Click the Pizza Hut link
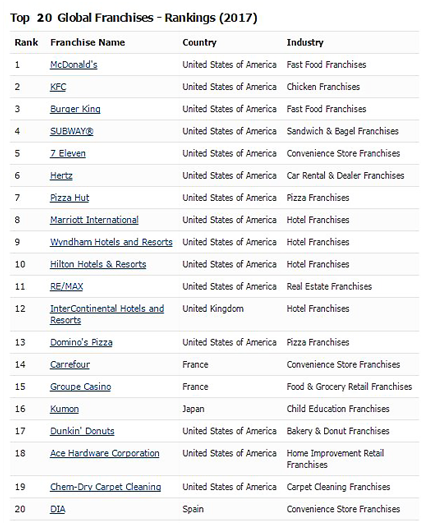 tap(69, 198)
